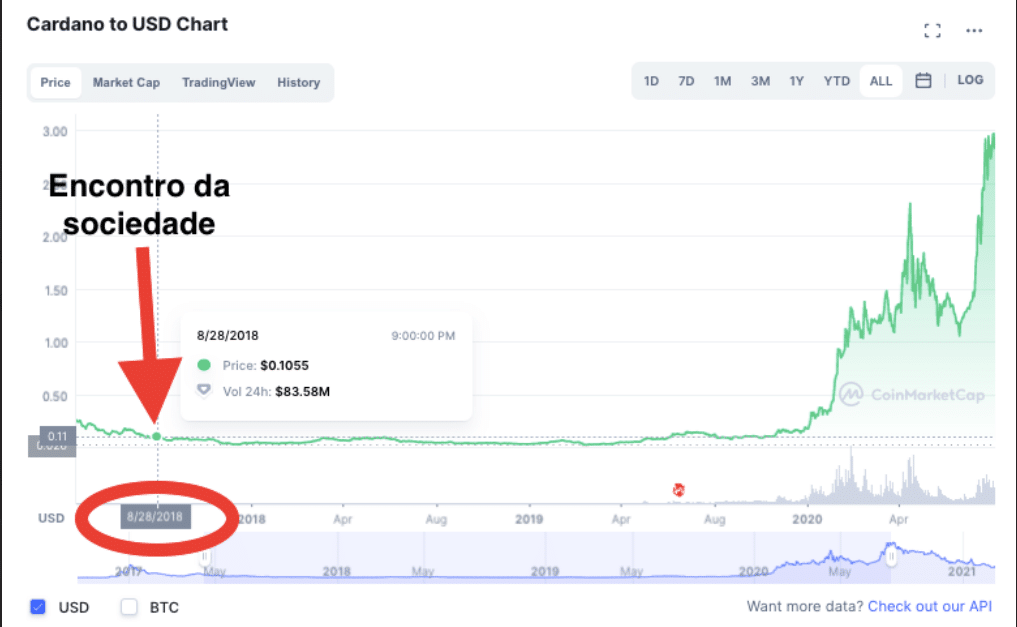Viewport: 1017px width, 627px height.
Task: Select the 1Y time range
Action: 796,81
